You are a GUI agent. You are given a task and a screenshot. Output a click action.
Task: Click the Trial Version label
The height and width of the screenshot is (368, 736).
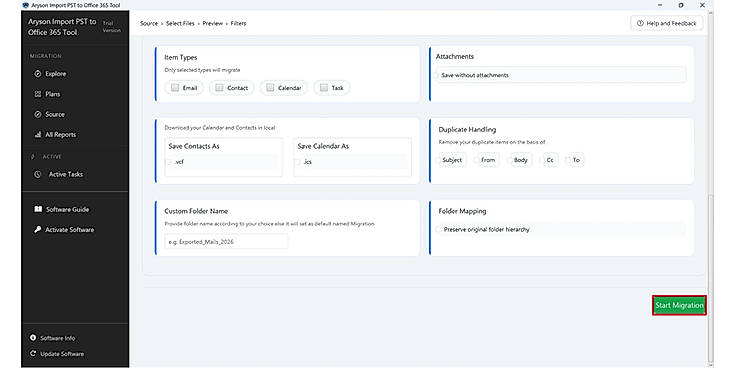point(111,26)
